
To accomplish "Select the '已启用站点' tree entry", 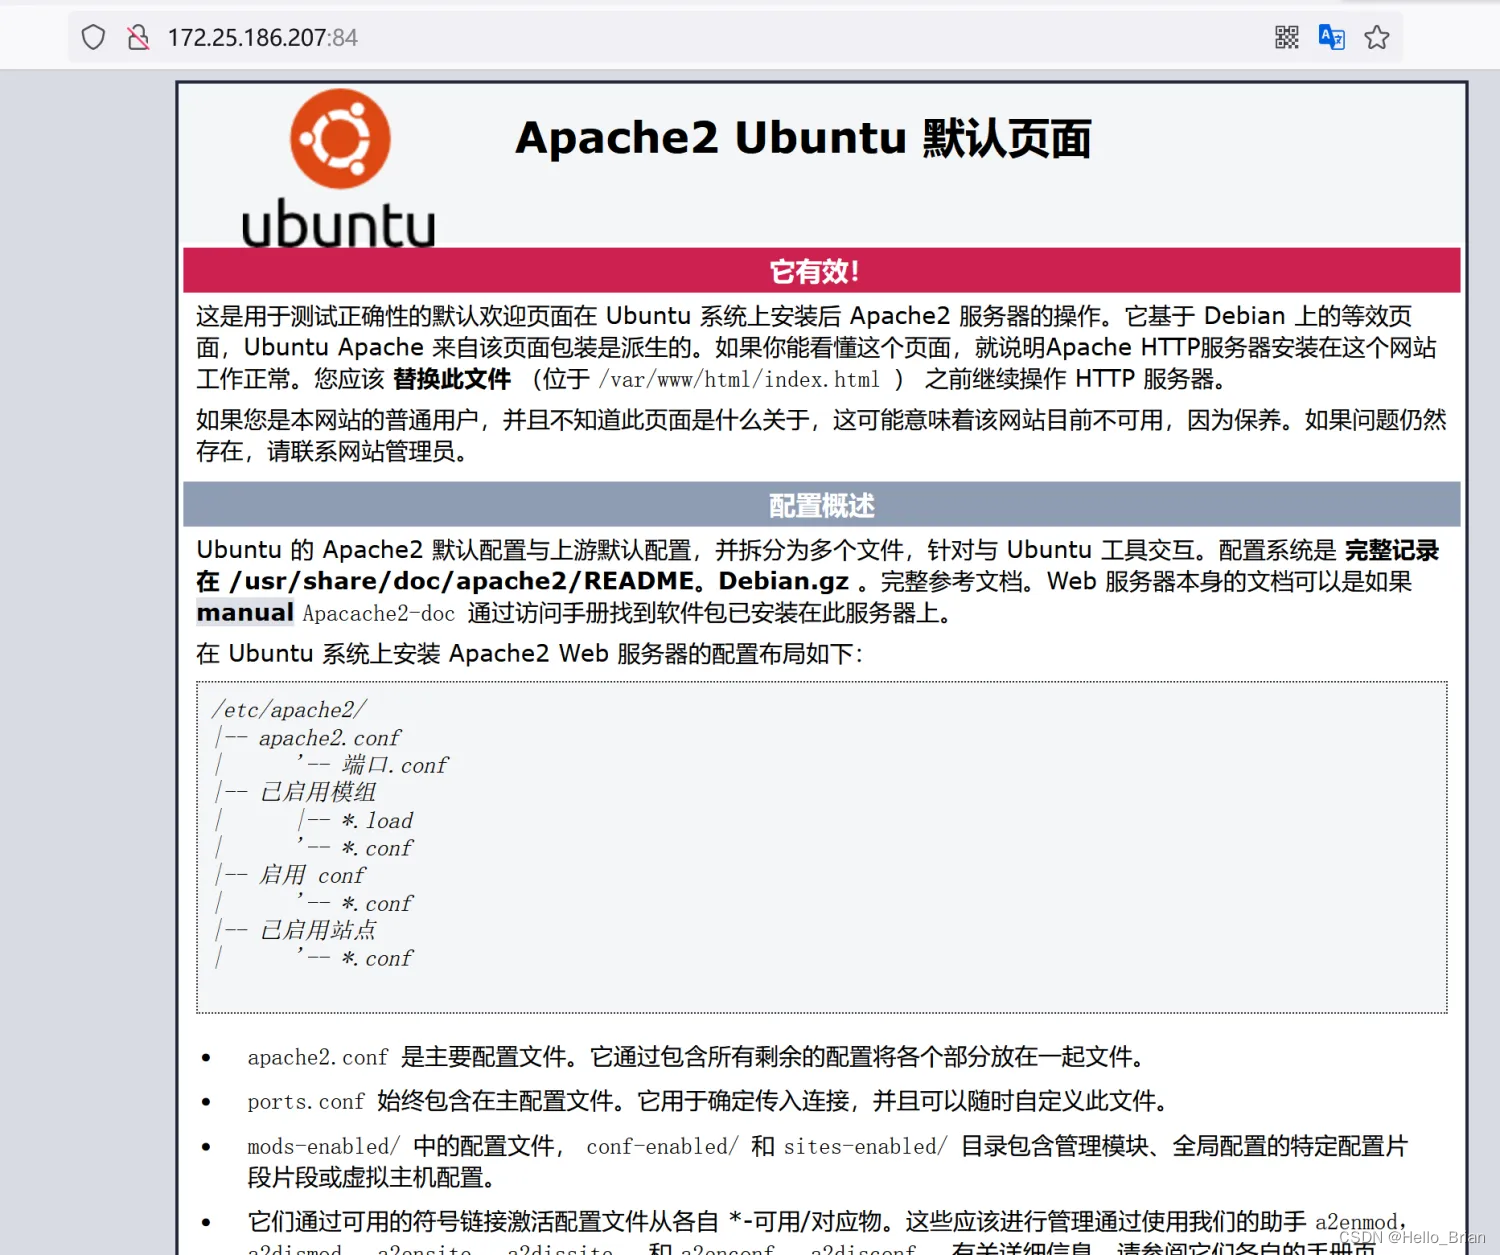I will pyautogui.click(x=318, y=930).
